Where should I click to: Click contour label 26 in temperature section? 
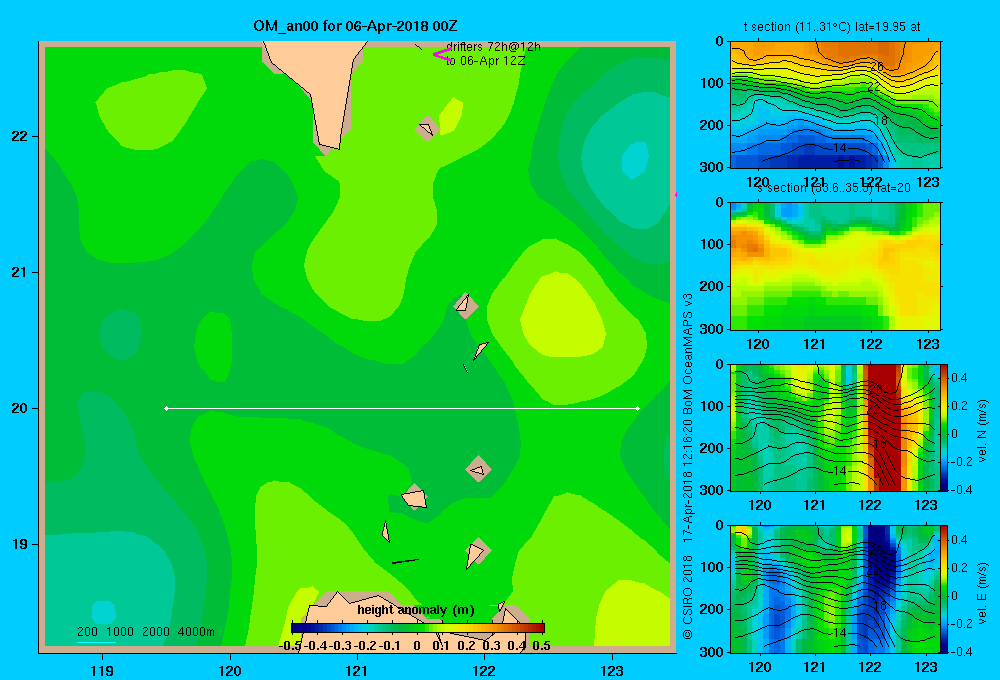(x=877, y=67)
